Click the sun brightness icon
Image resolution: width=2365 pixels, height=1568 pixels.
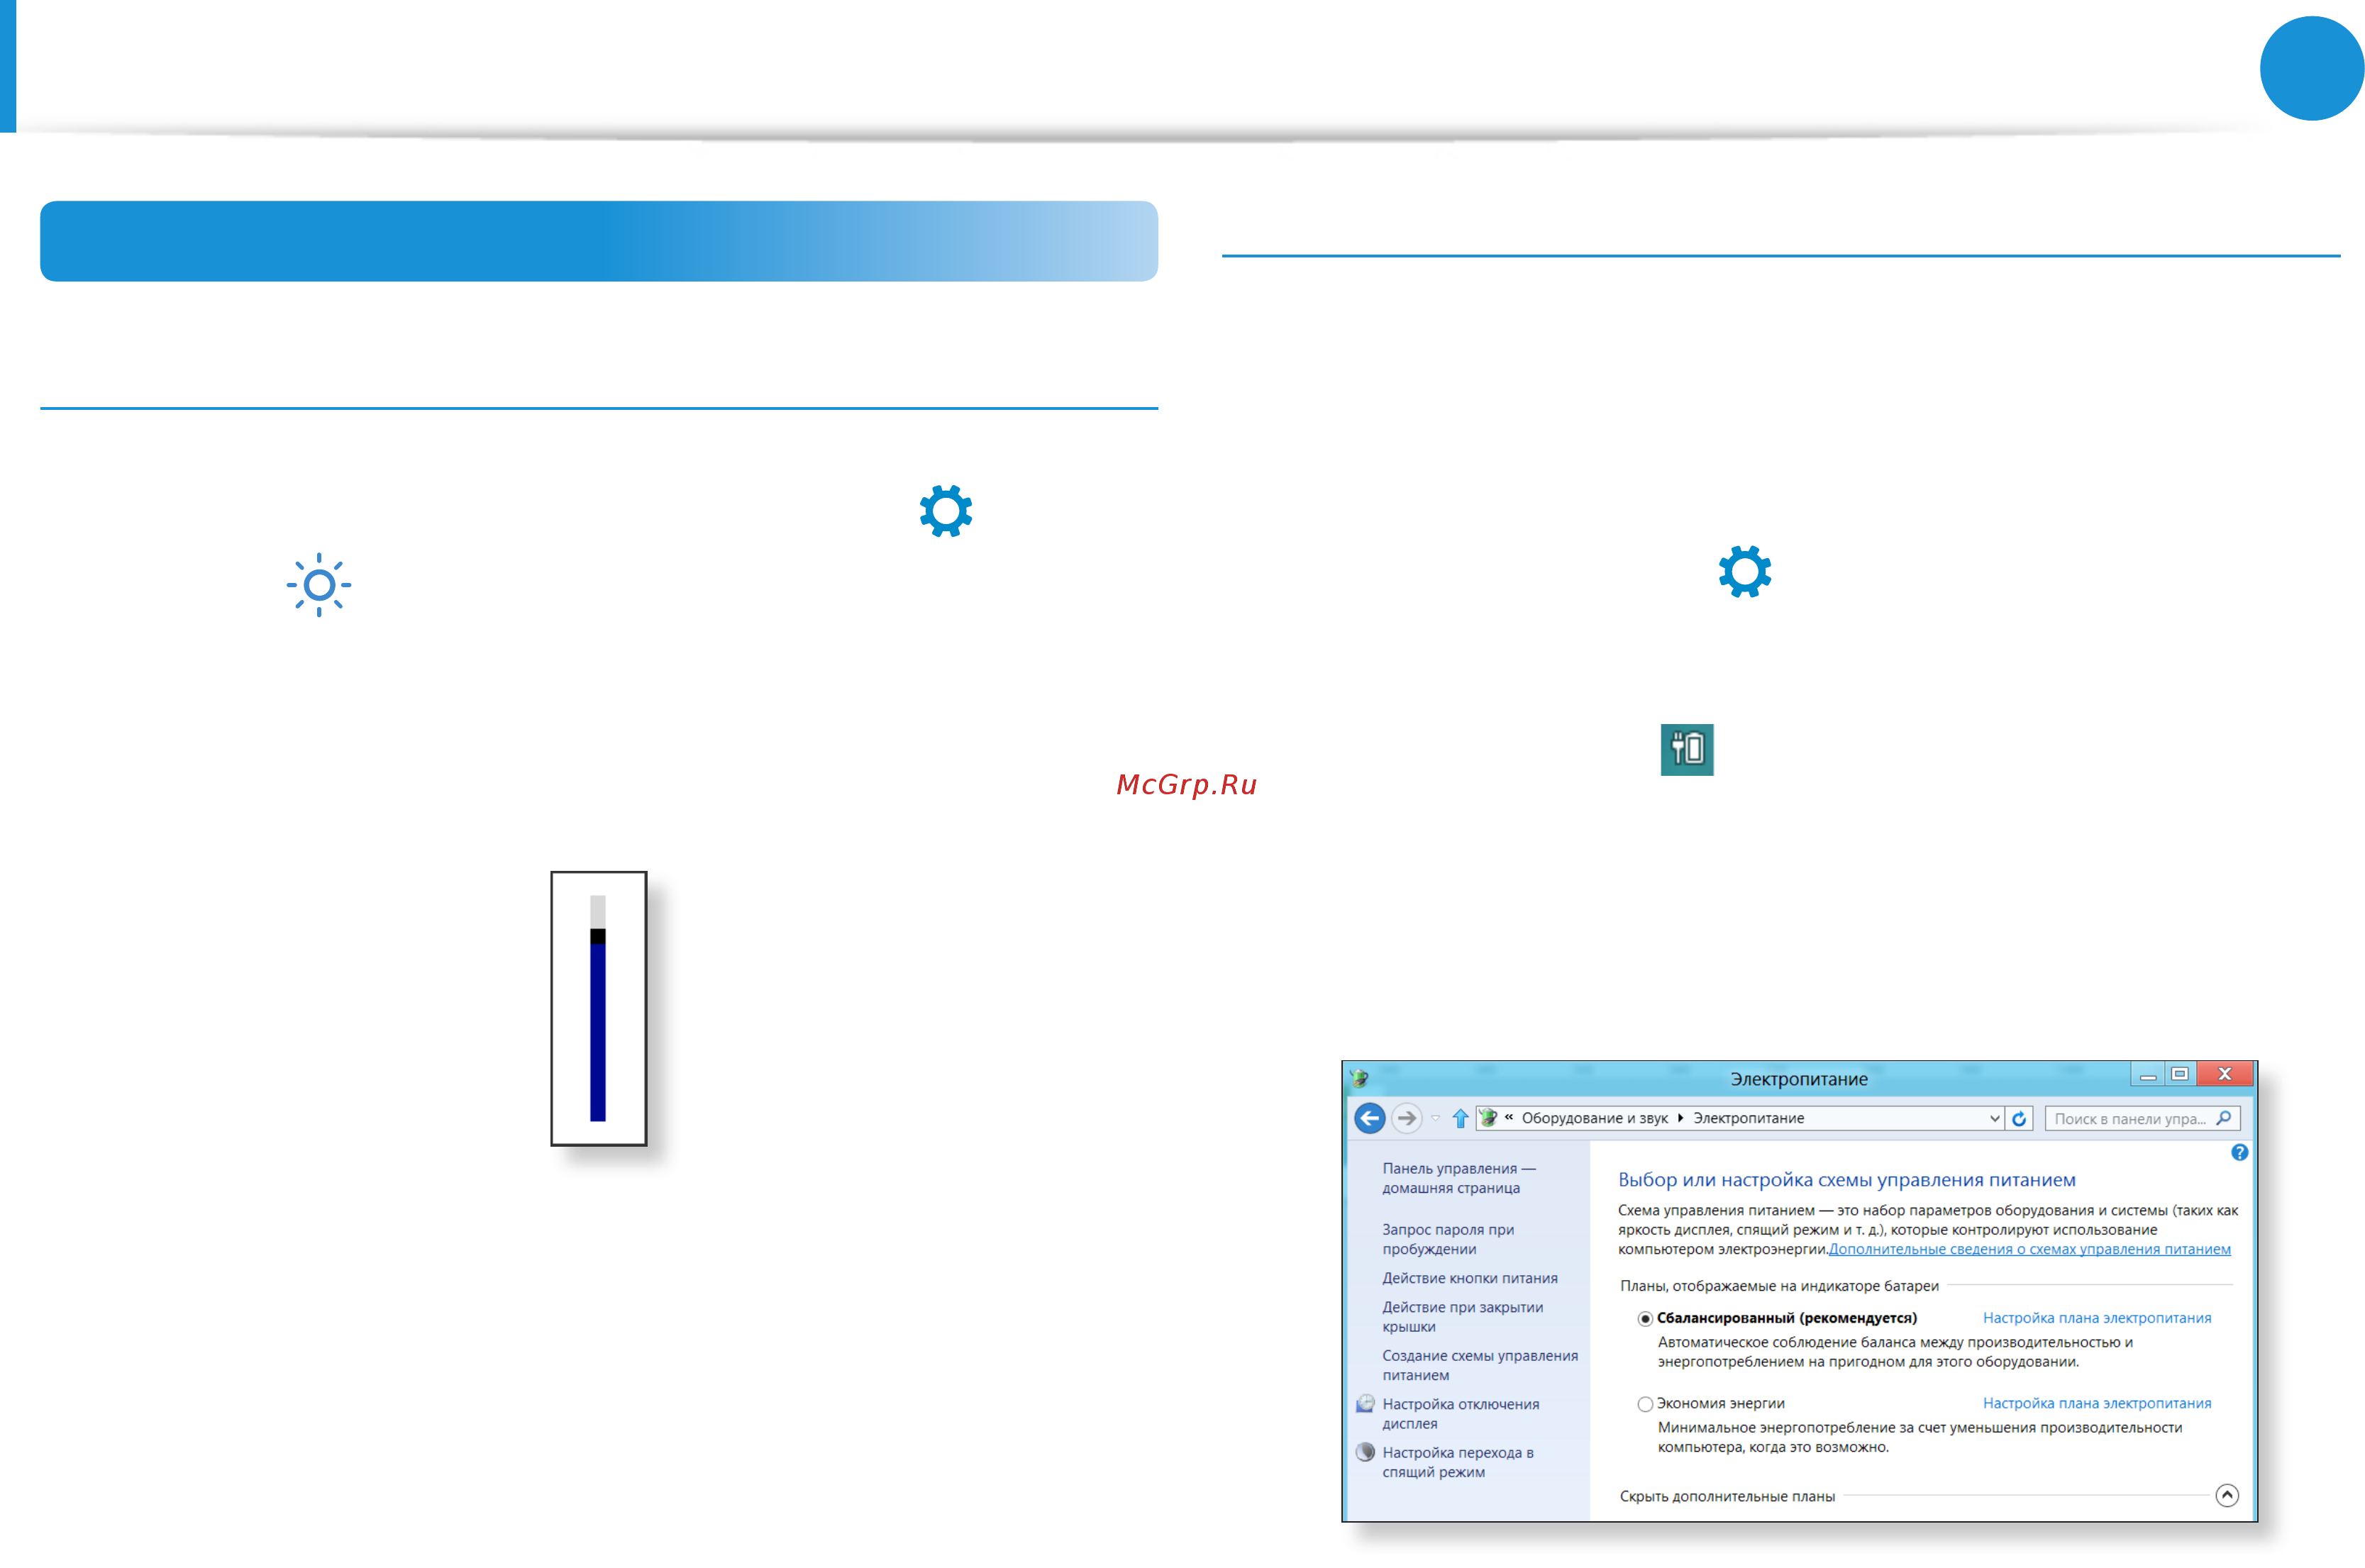tap(318, 585)
